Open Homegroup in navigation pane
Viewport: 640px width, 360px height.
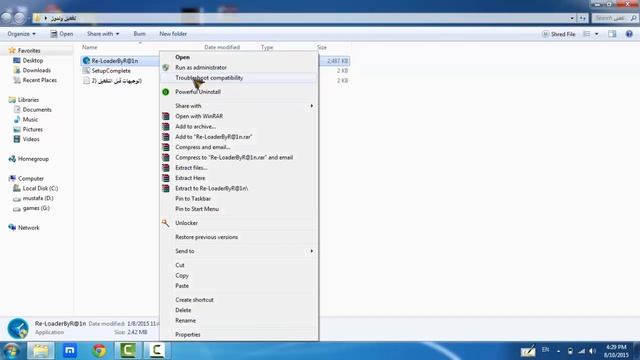(x=33, y=159)
